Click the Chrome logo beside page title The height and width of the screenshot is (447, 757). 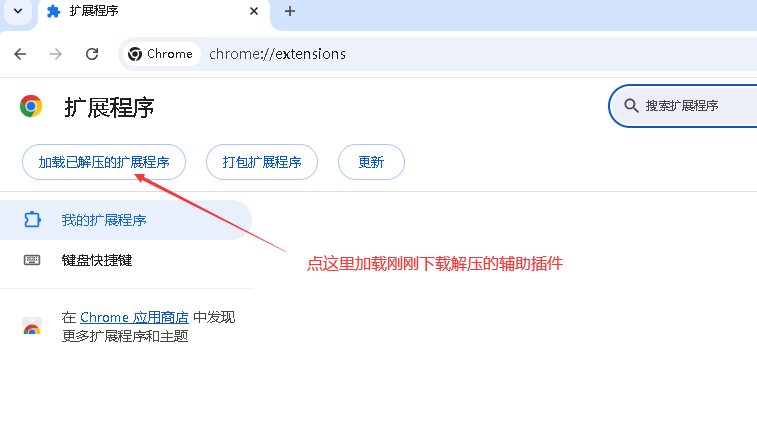point(31,106)
